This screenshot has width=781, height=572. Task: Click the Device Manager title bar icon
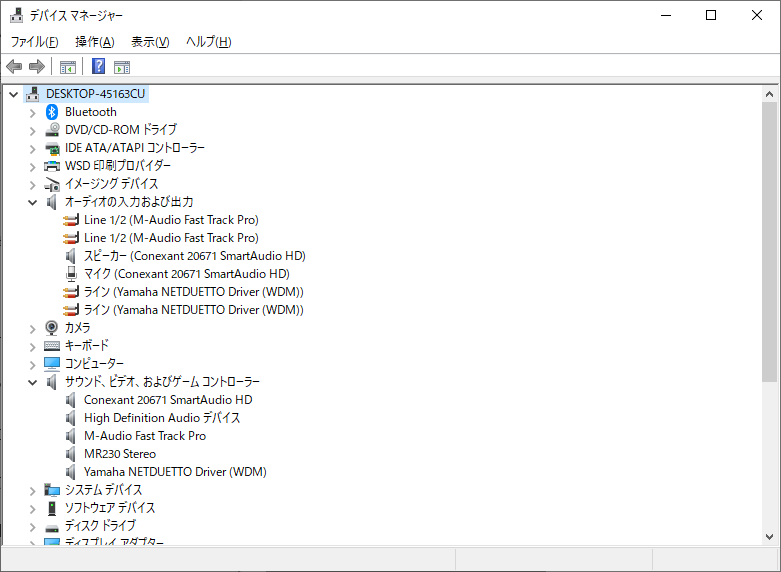tap(16, 15)
